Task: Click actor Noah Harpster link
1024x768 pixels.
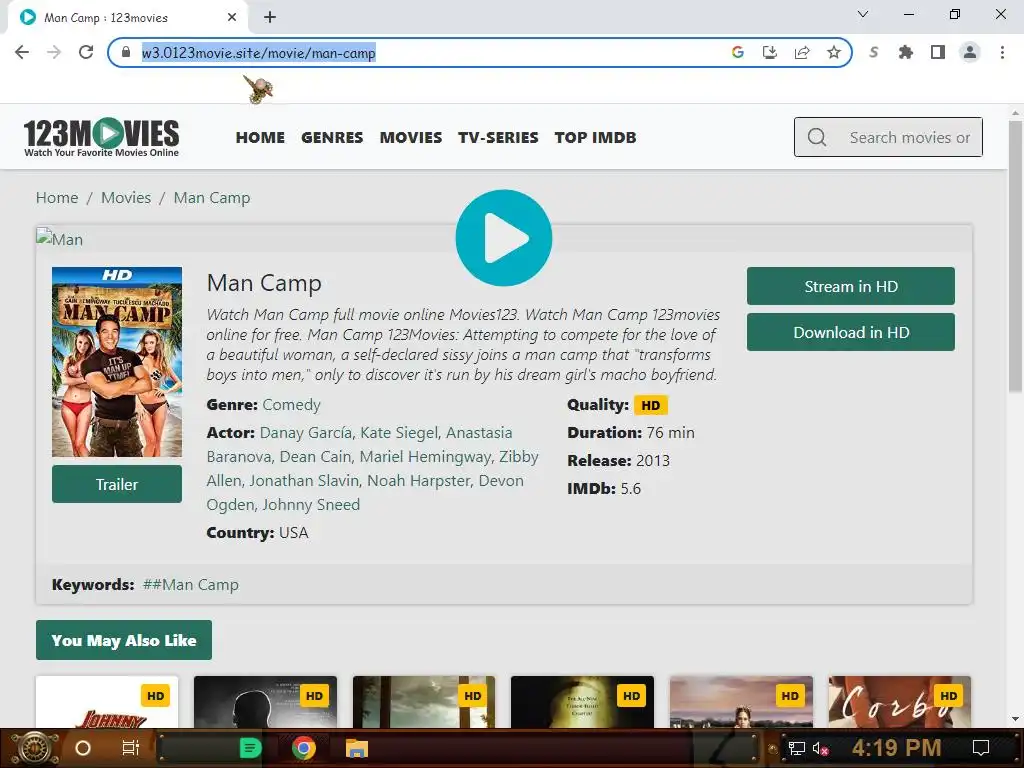Action: [419, 481]
